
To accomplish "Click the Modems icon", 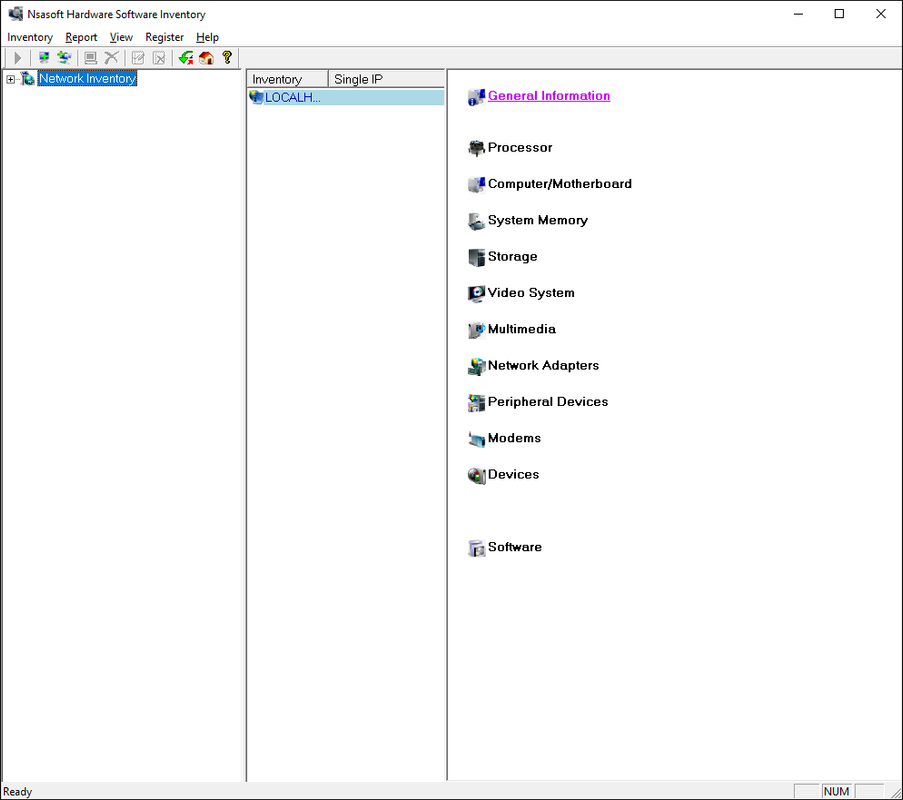I will pos(476,439).
